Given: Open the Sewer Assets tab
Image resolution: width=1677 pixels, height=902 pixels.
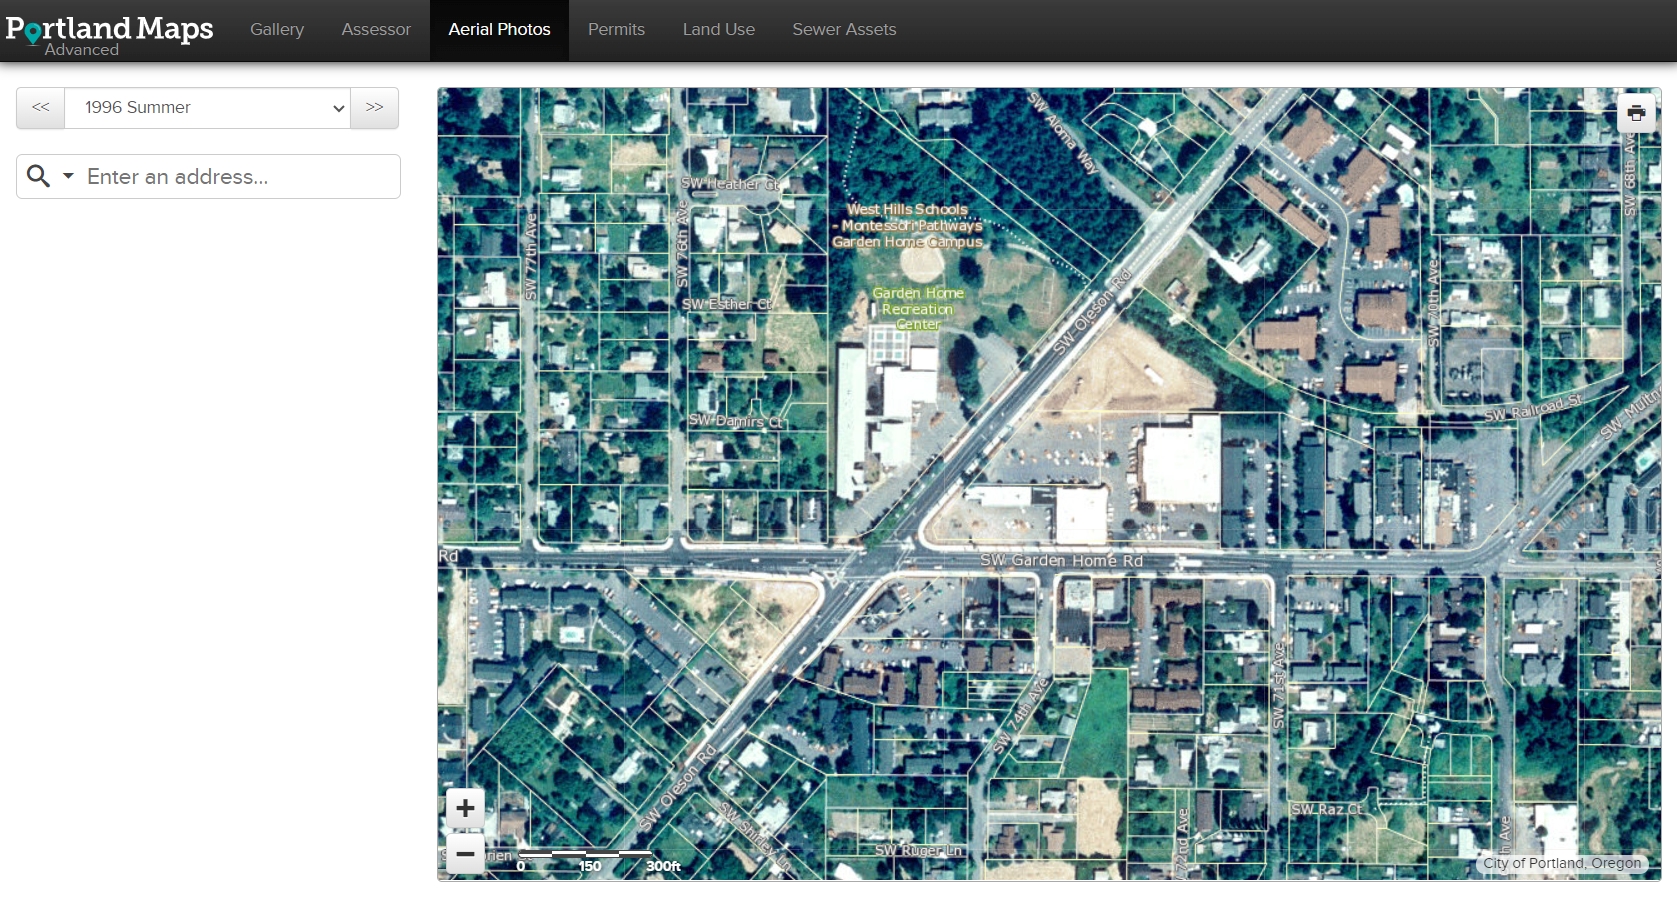Looking at the screenshot, I should (x=844, y=30).
